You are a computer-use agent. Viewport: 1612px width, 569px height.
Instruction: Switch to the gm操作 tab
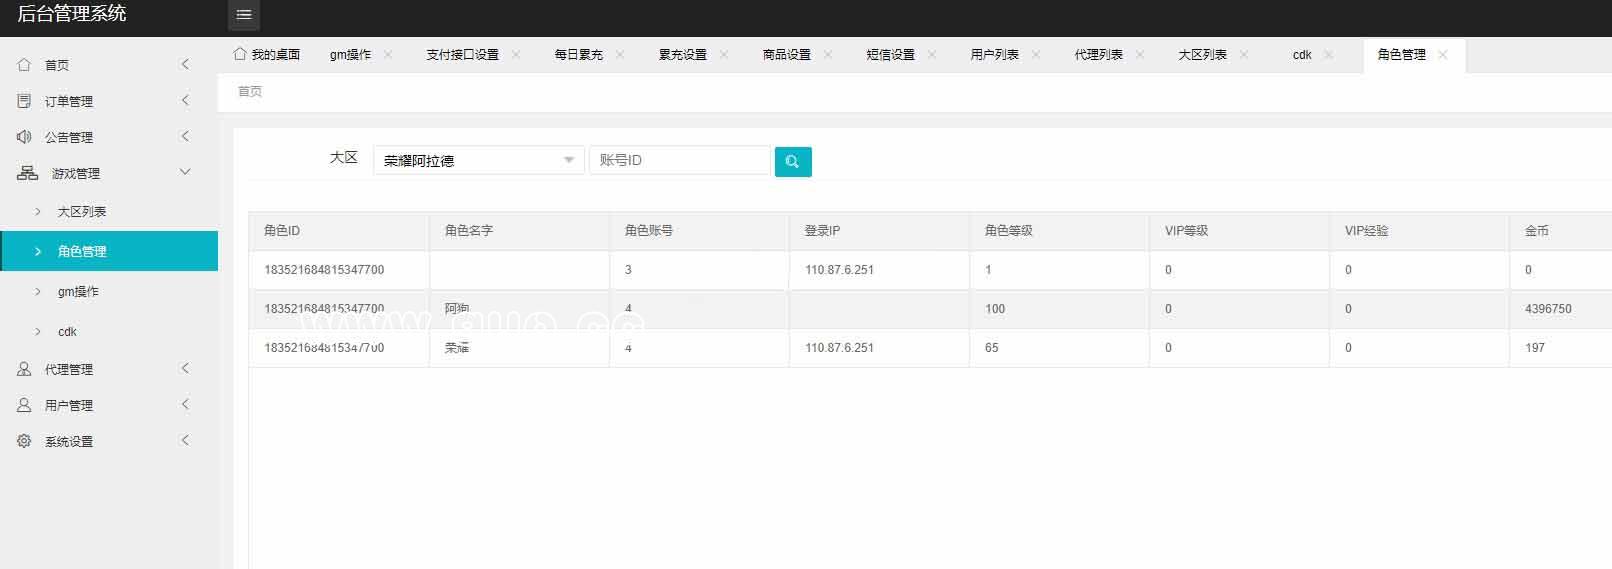[x=350, y=55]
